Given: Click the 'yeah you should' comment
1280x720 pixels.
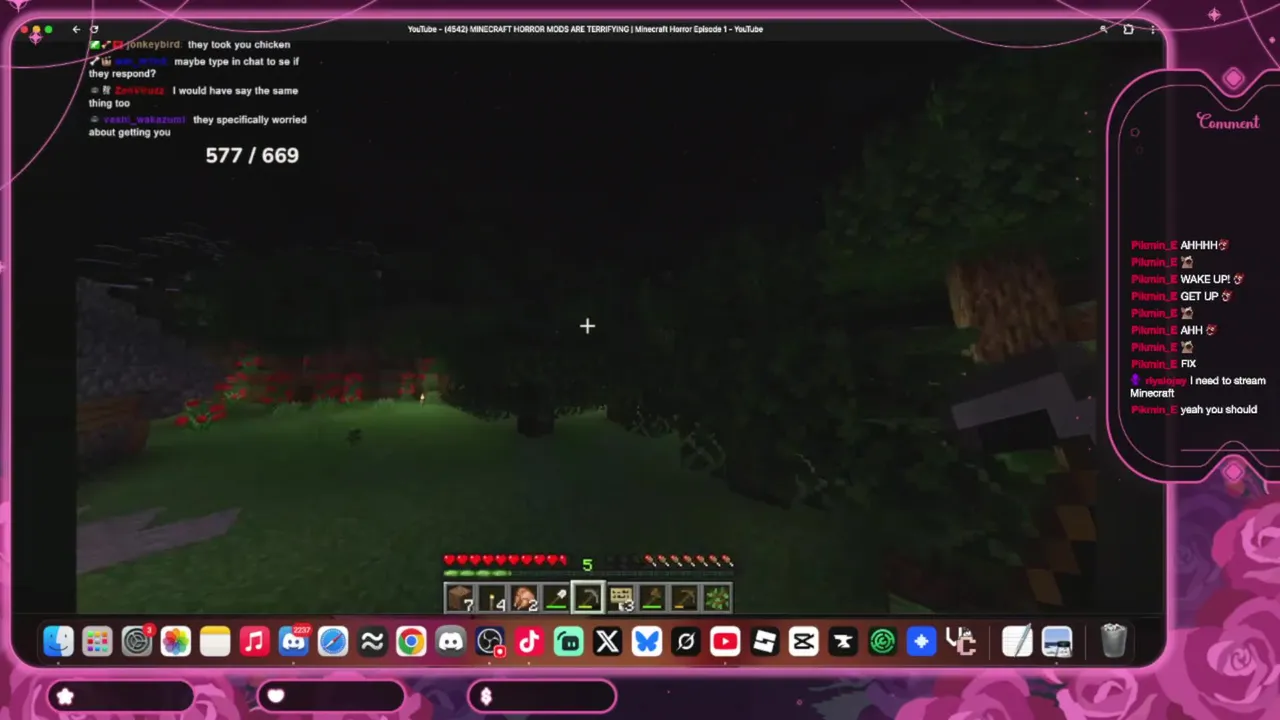Looking at the screenshot, I should pos(1194,410).
